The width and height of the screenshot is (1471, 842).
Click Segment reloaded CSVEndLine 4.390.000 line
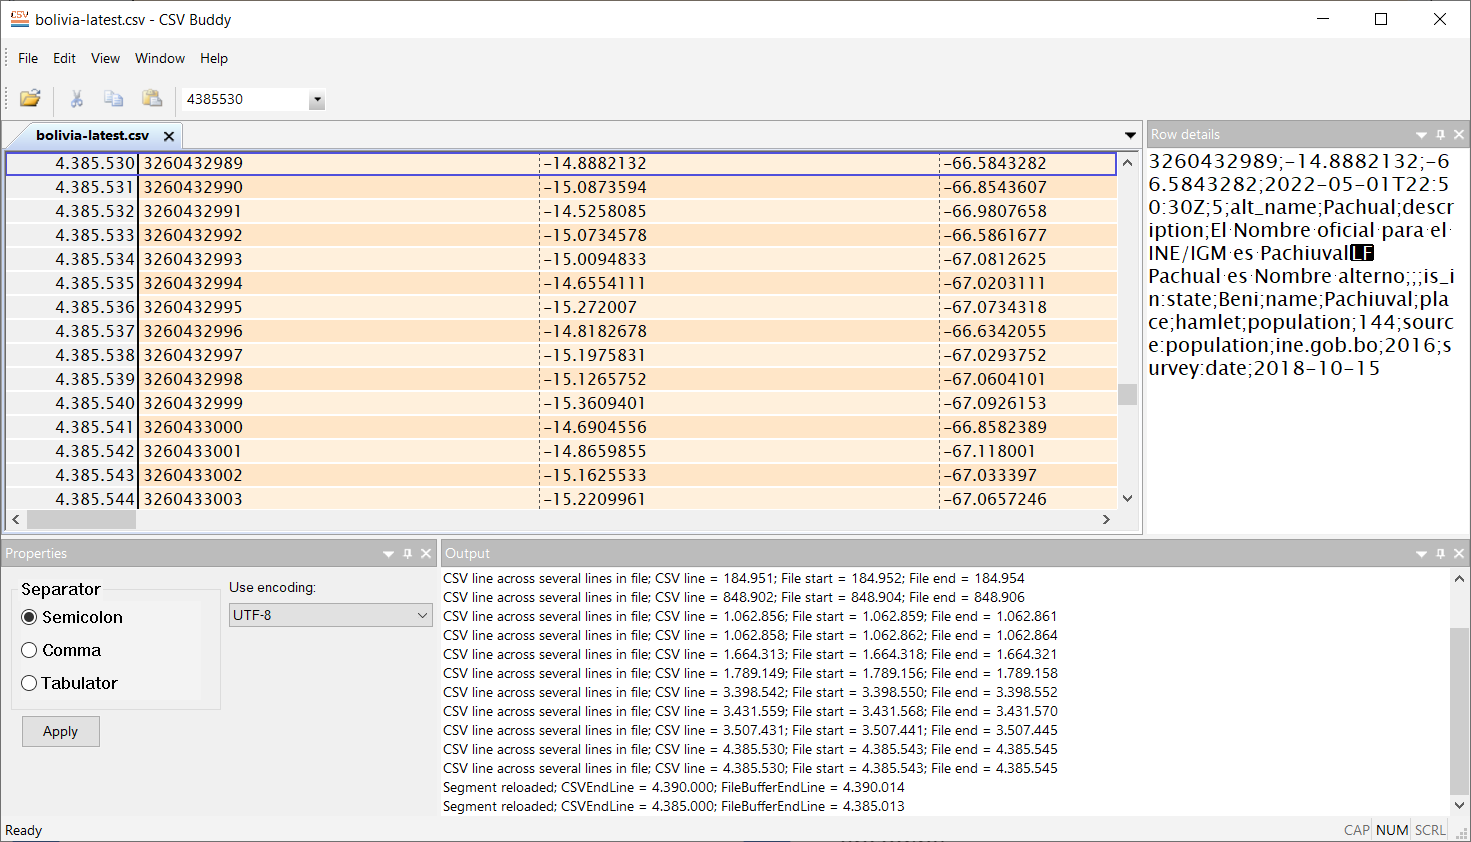point(674,787)
